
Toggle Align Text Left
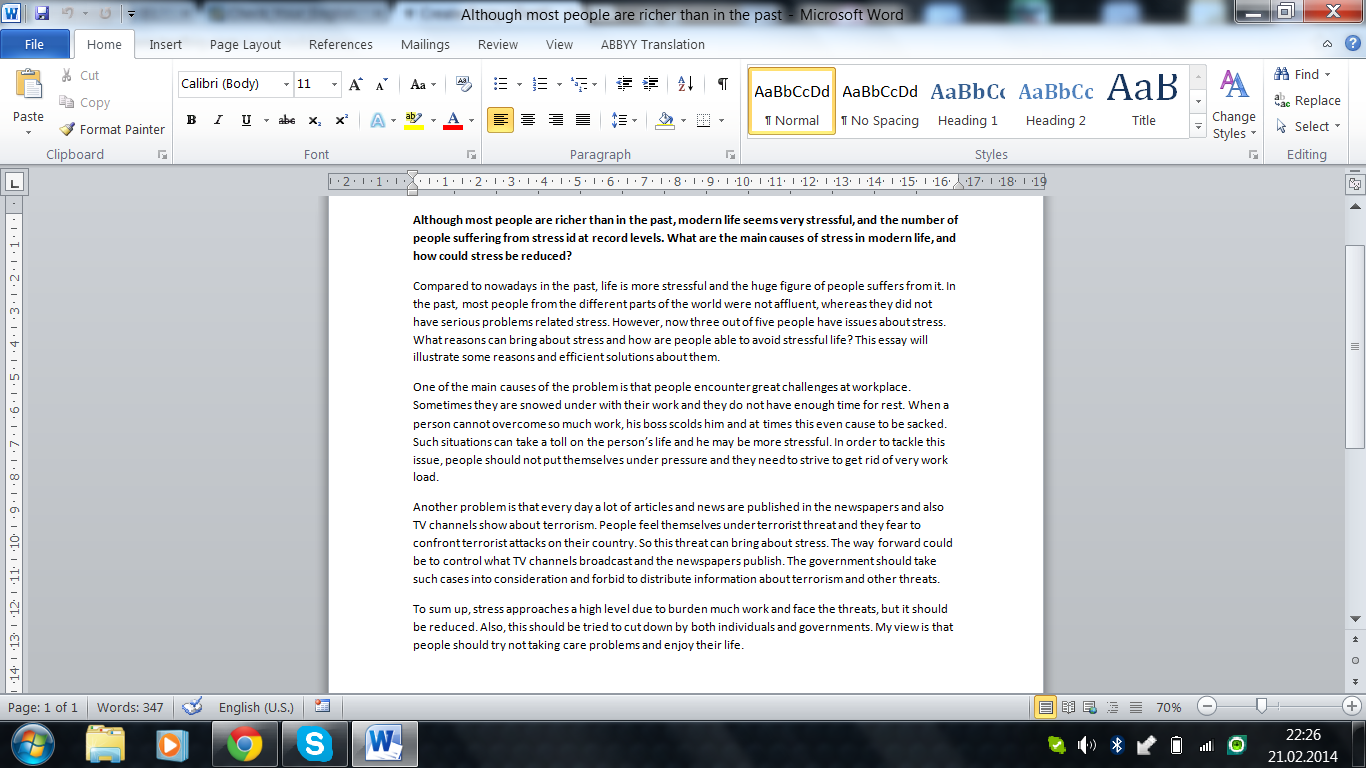click(501, 120)
